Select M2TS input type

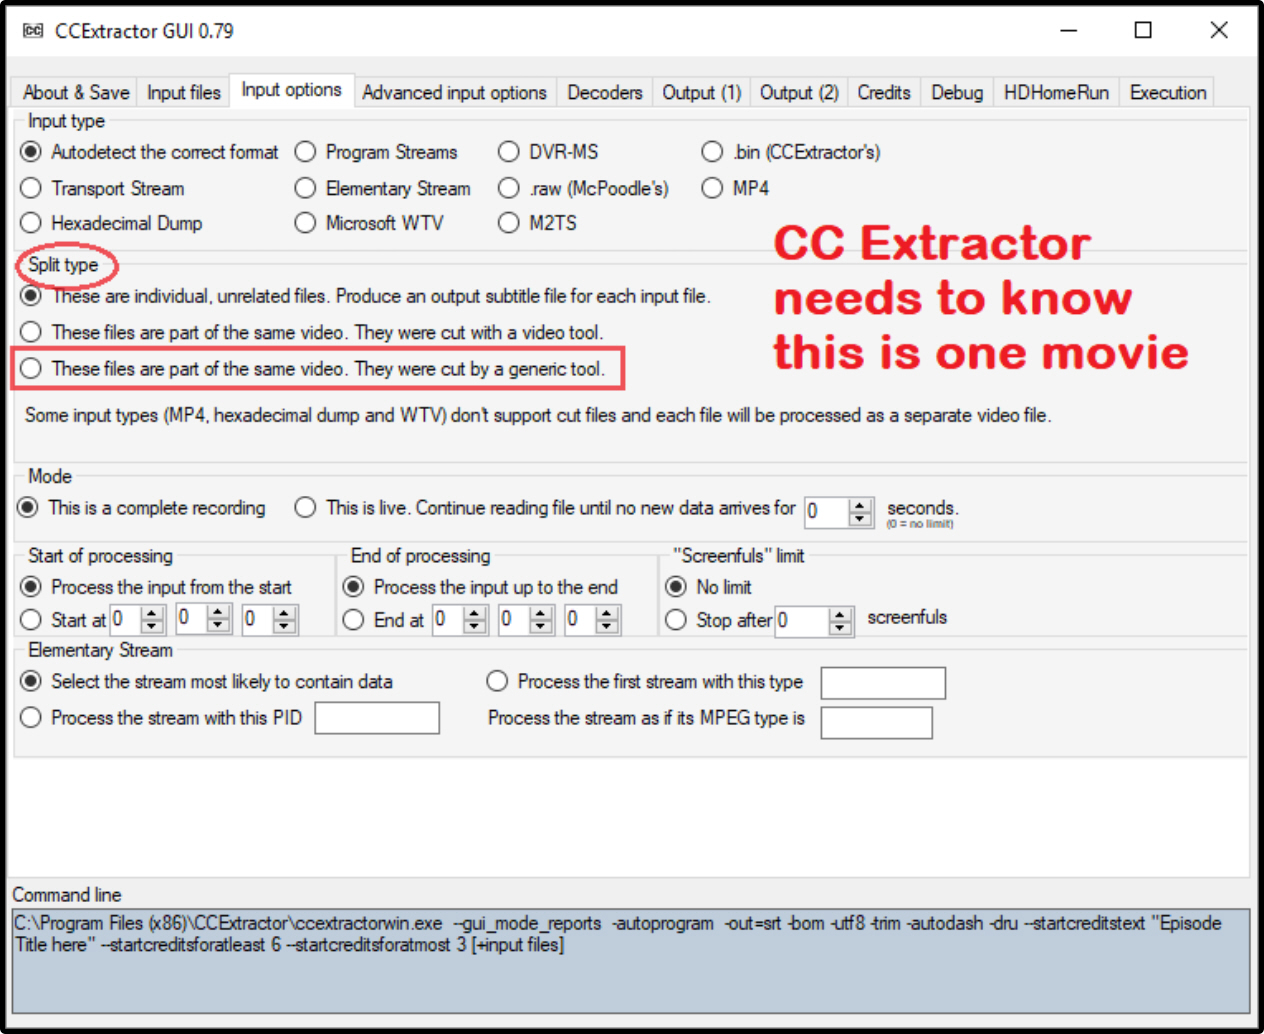[x=538, y=223]
